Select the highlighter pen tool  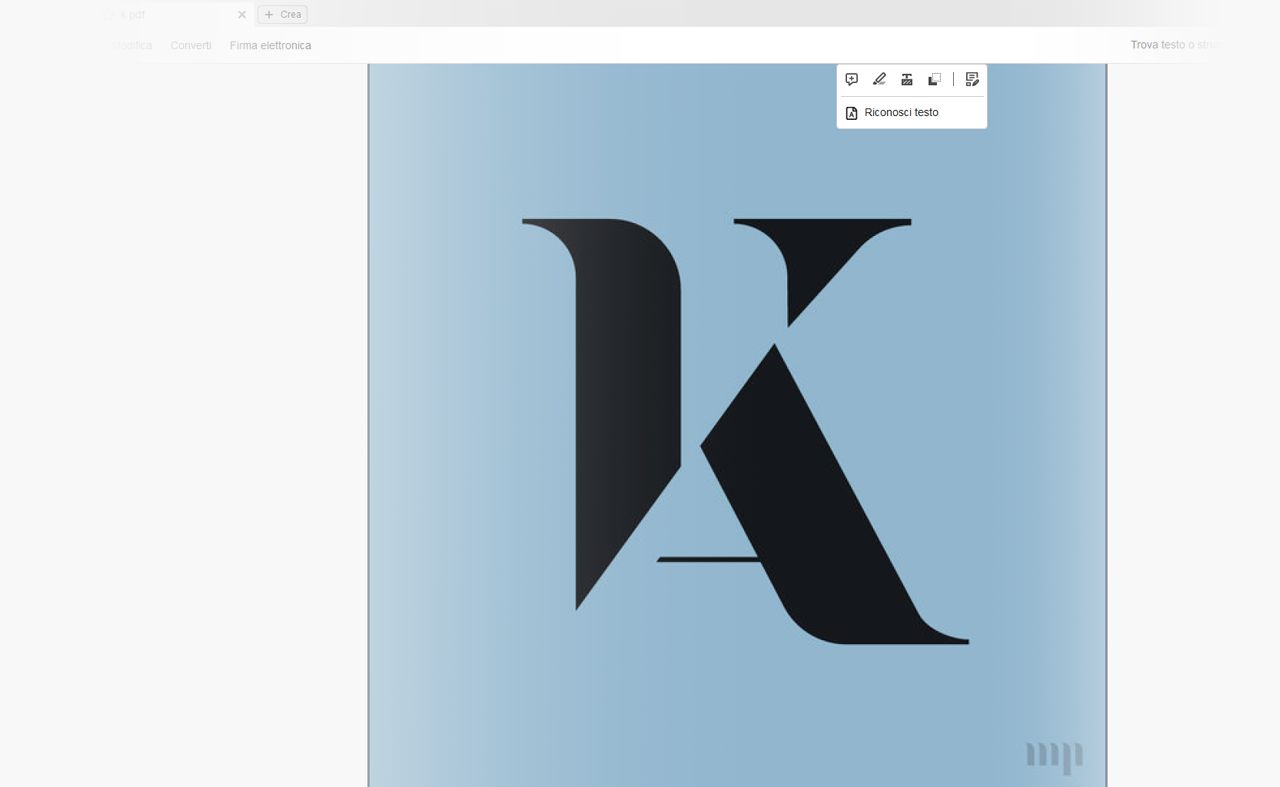[879, 79]
